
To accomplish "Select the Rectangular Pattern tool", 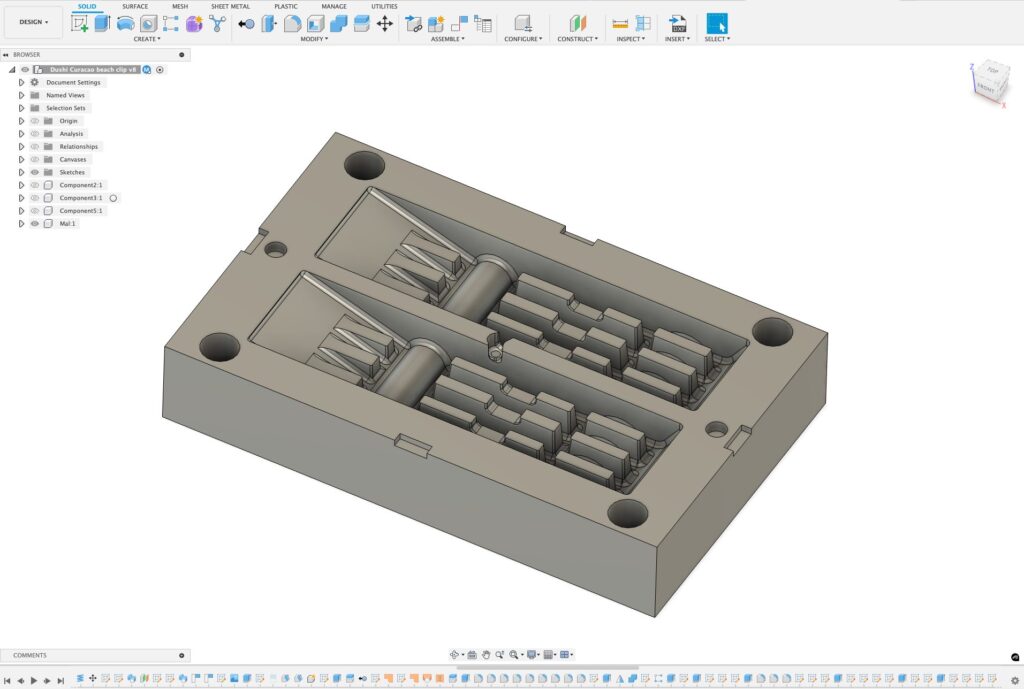I will point(171,24).
